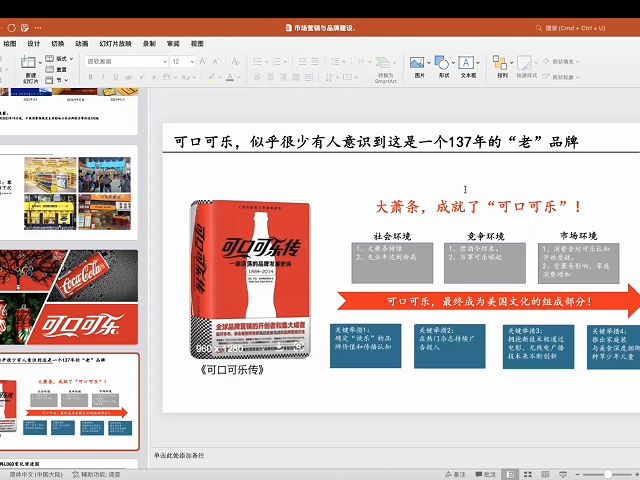Screen dimensions: 640x480
Task: Click the decrease font size icon
Action: pyautogui.click(x=216, y=62)
